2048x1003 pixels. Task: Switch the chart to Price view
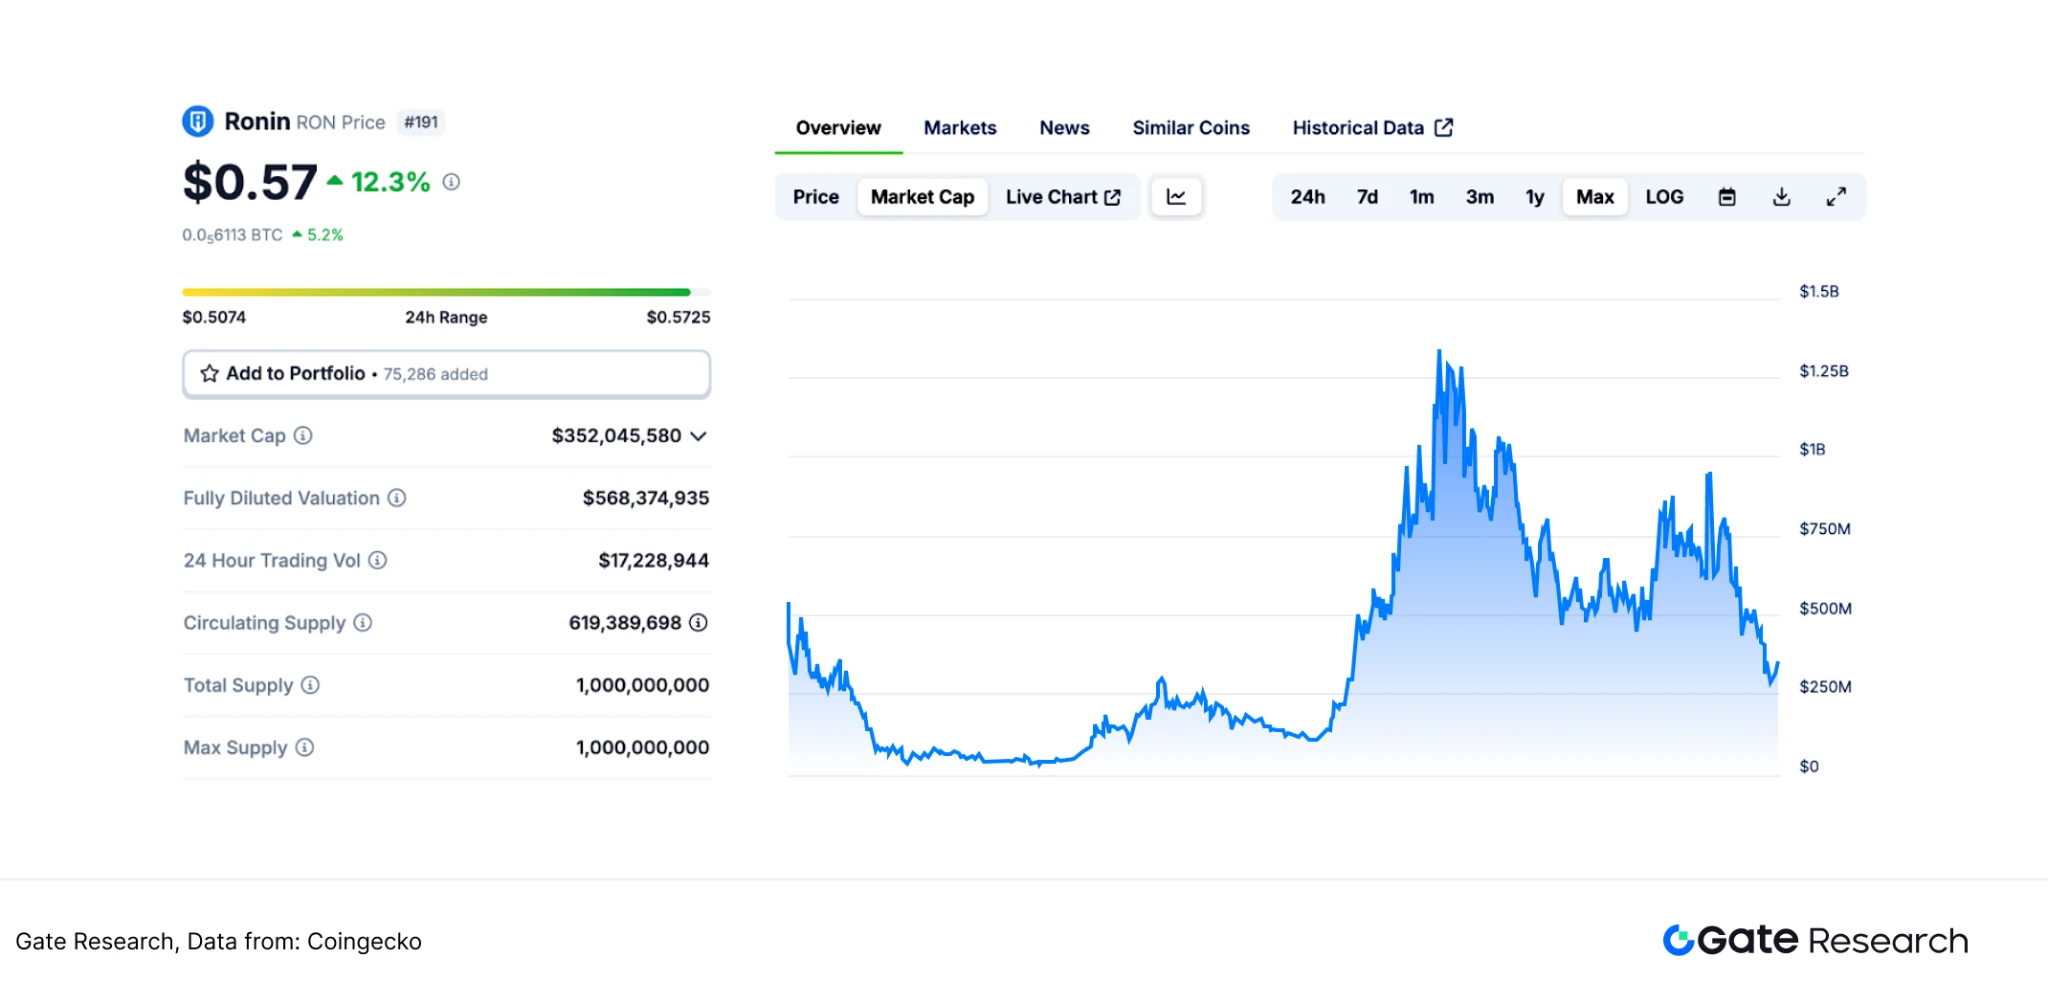816,197
